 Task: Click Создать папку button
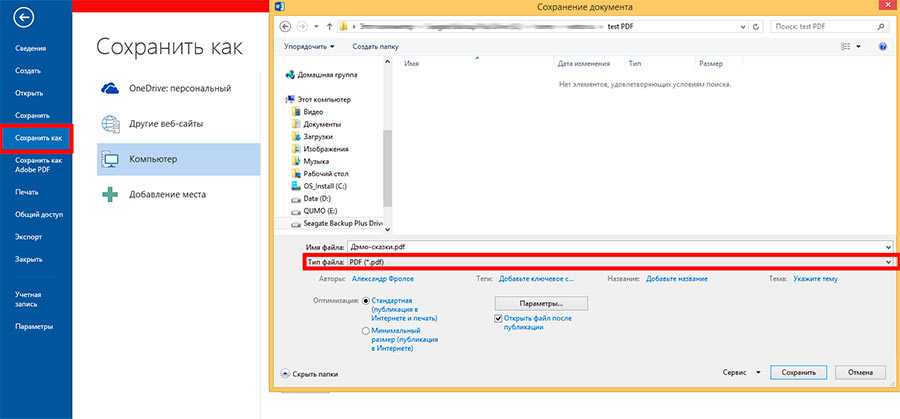point(375,46)
